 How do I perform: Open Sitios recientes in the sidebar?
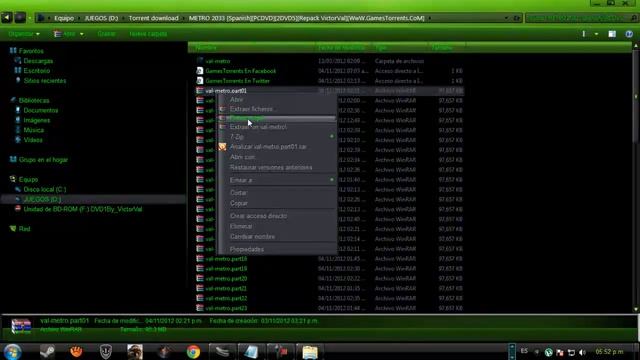[x=44, y=81]
